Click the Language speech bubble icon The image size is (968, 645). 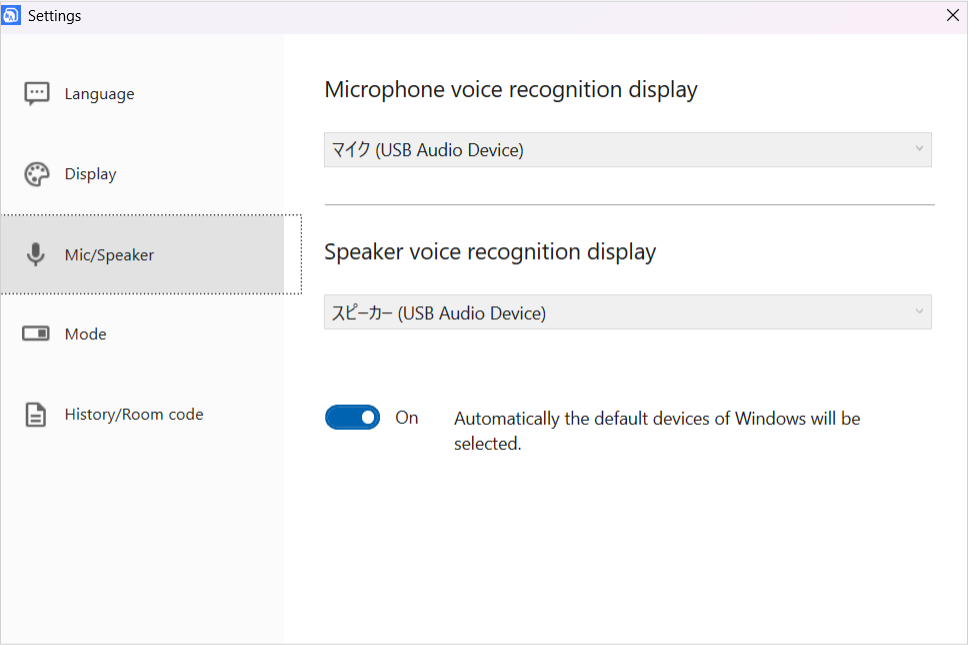tap(36, 94)
